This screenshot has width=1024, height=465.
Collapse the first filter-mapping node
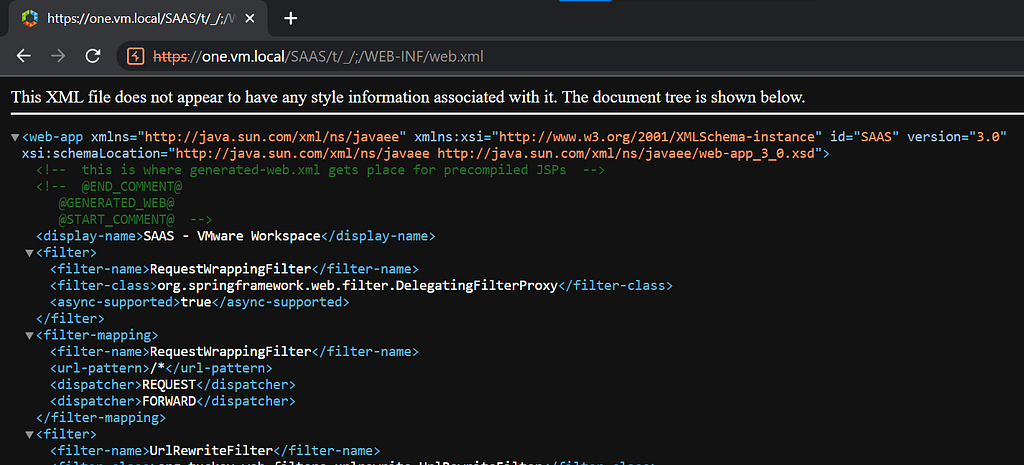tap(29, 335)
